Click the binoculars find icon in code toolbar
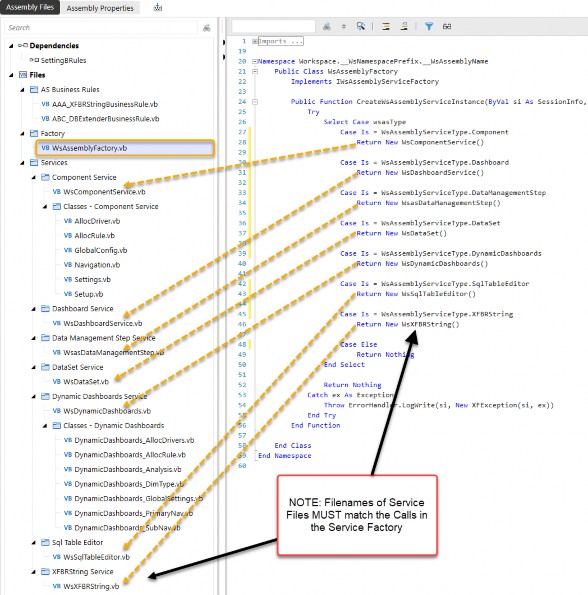Screen dimensions: 588x595 pyautogui.click(x=326, y=27)
